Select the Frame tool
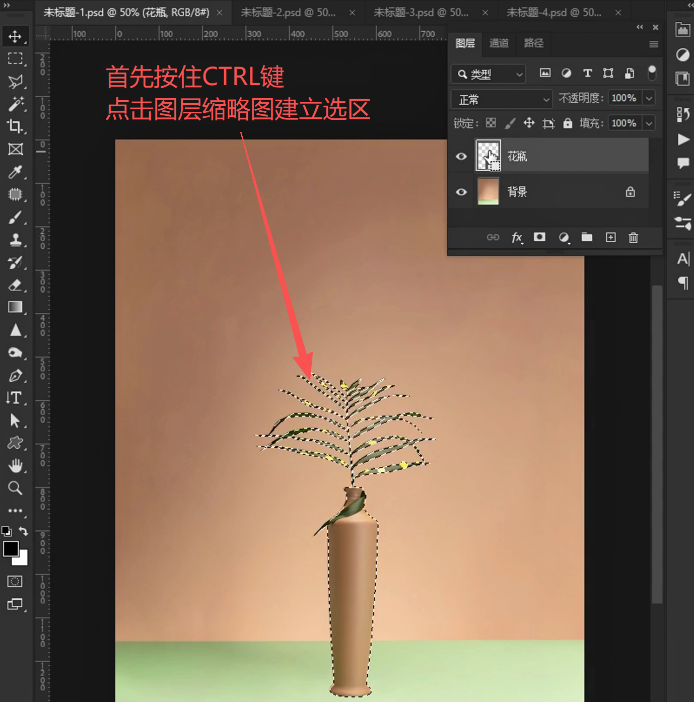 pos(15,149)
